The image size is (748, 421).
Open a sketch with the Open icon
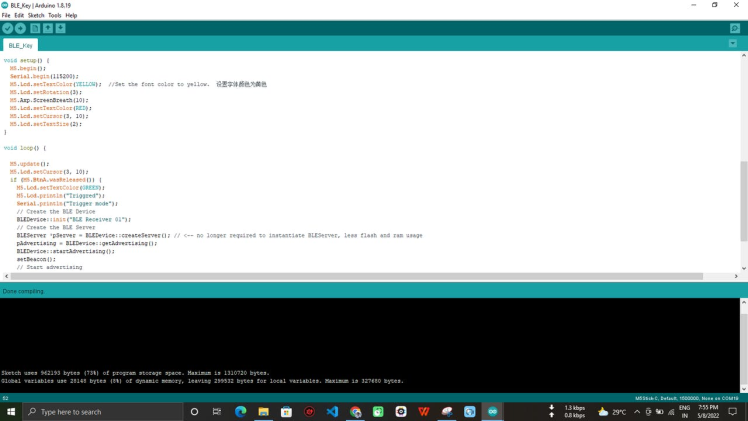48,29
